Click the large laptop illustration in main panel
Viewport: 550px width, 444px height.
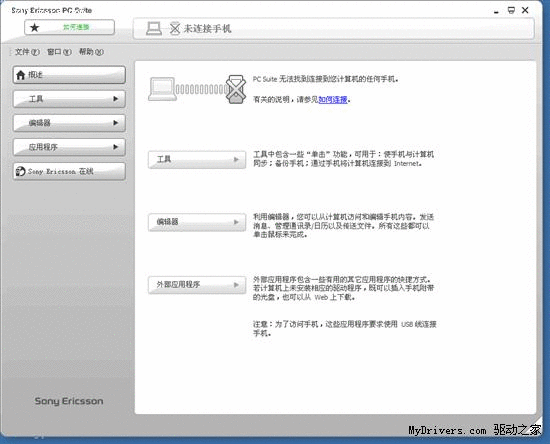coord(162,89)
